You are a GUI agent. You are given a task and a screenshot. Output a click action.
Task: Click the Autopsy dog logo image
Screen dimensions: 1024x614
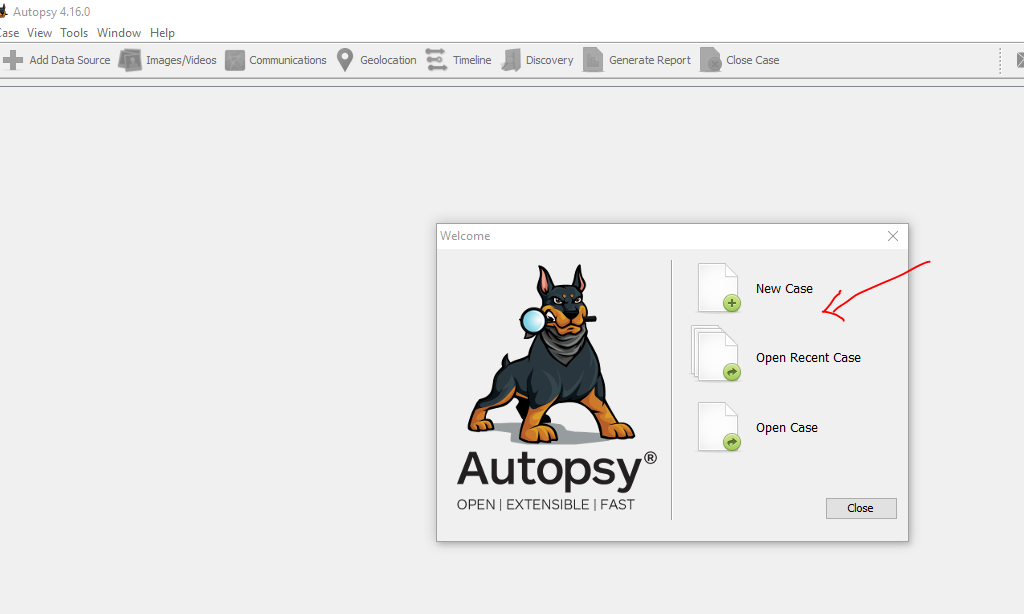551,355
